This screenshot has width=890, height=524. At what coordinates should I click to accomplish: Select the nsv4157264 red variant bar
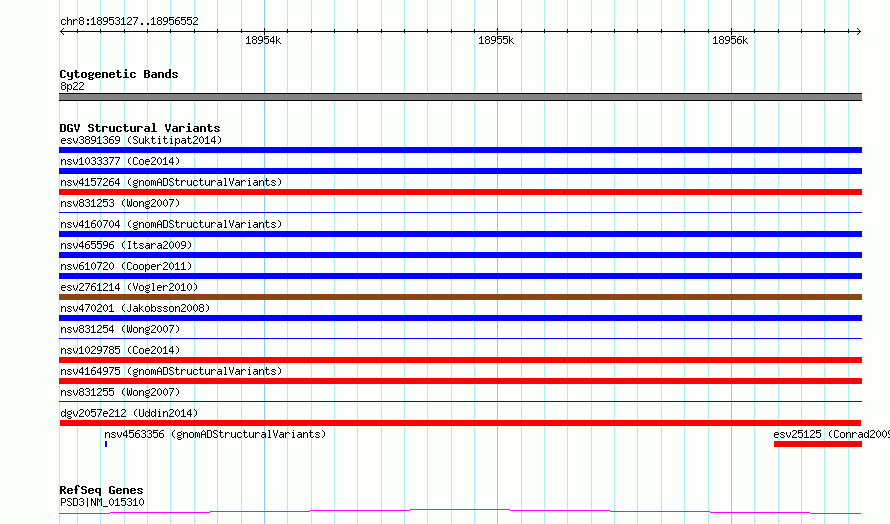point(460,192)
